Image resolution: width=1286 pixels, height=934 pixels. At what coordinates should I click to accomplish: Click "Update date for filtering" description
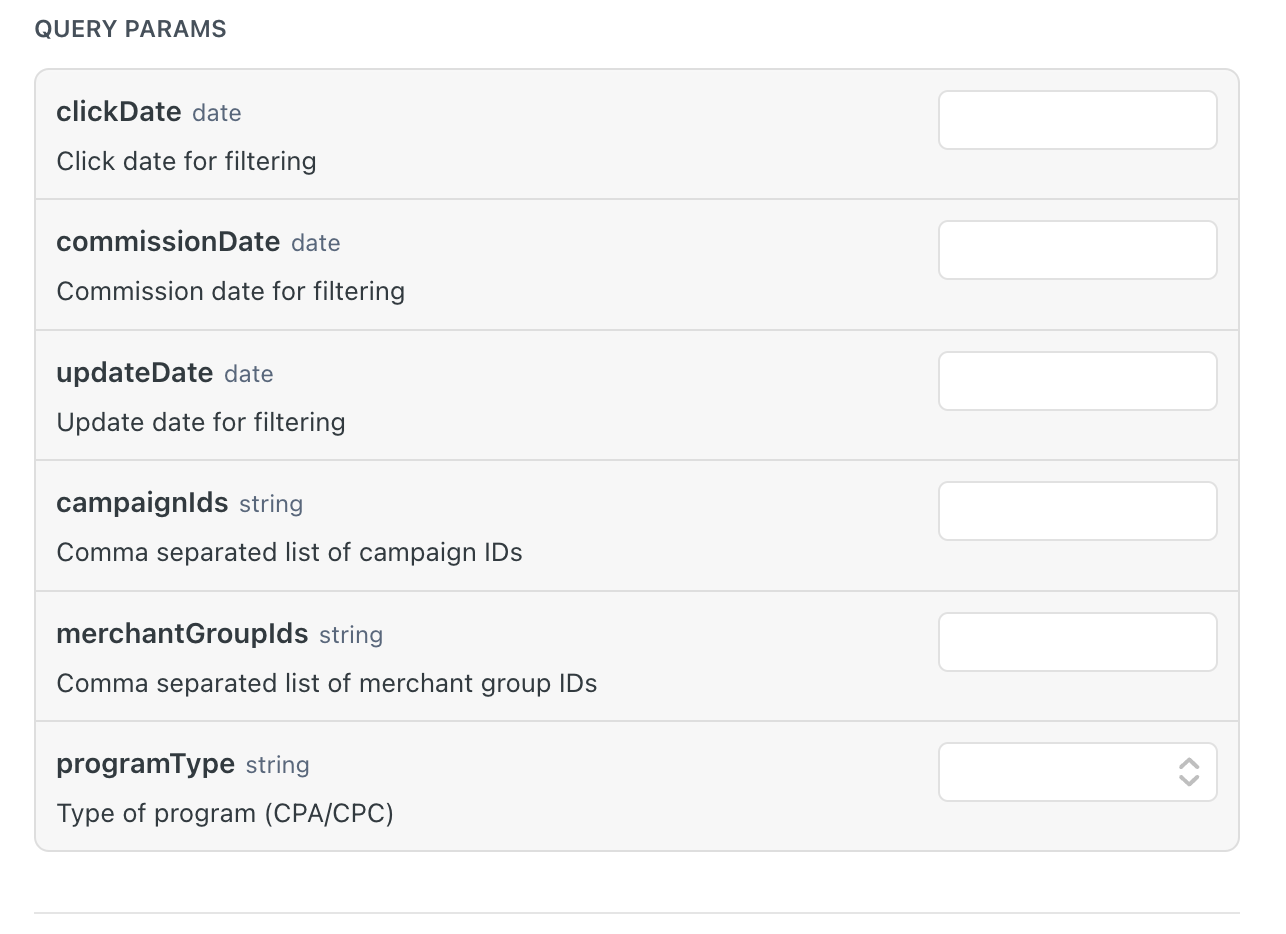coord(200,422)
